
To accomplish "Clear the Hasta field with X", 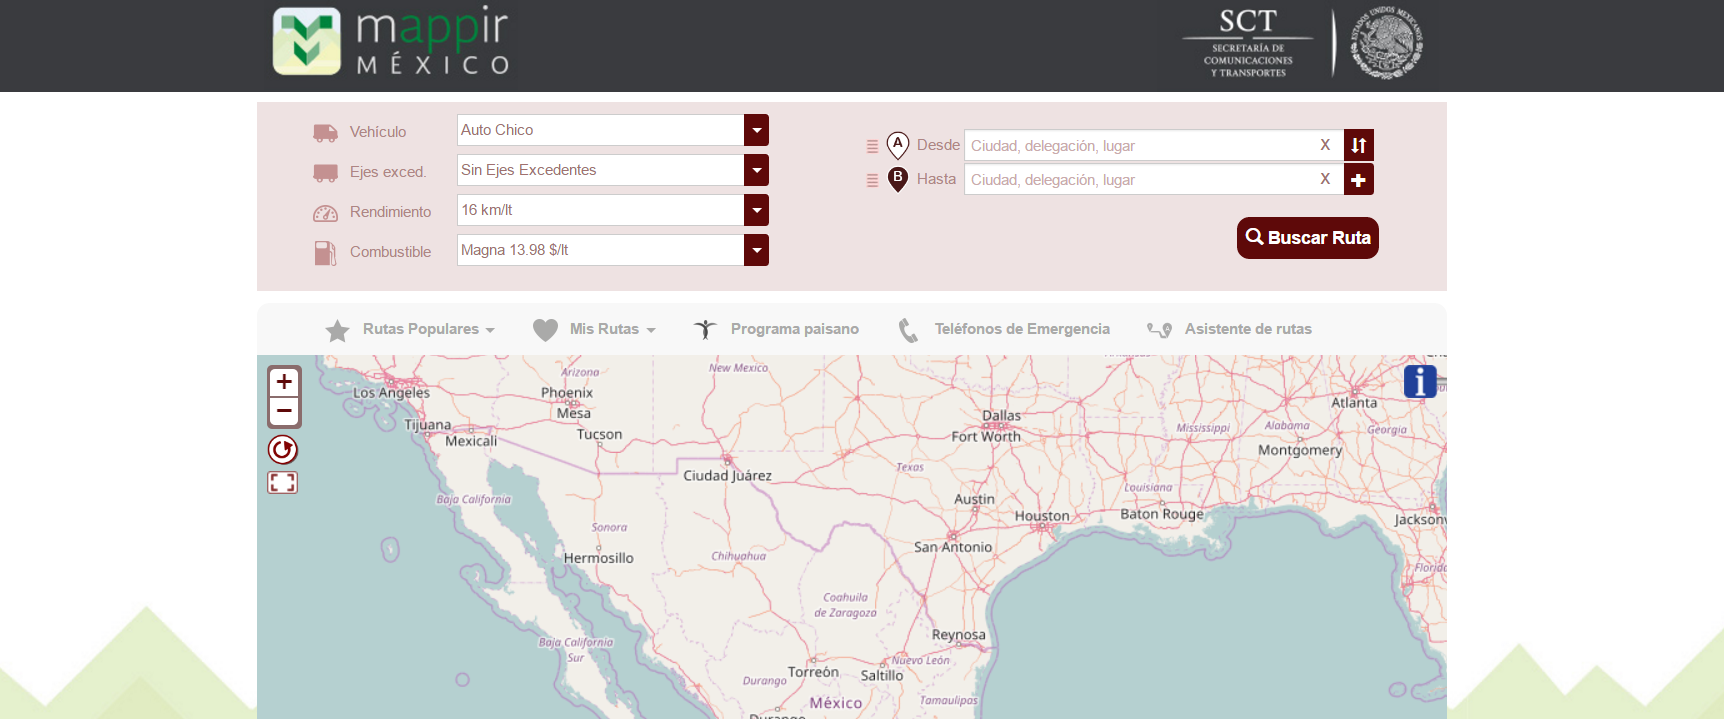I will pos(1325,179).
